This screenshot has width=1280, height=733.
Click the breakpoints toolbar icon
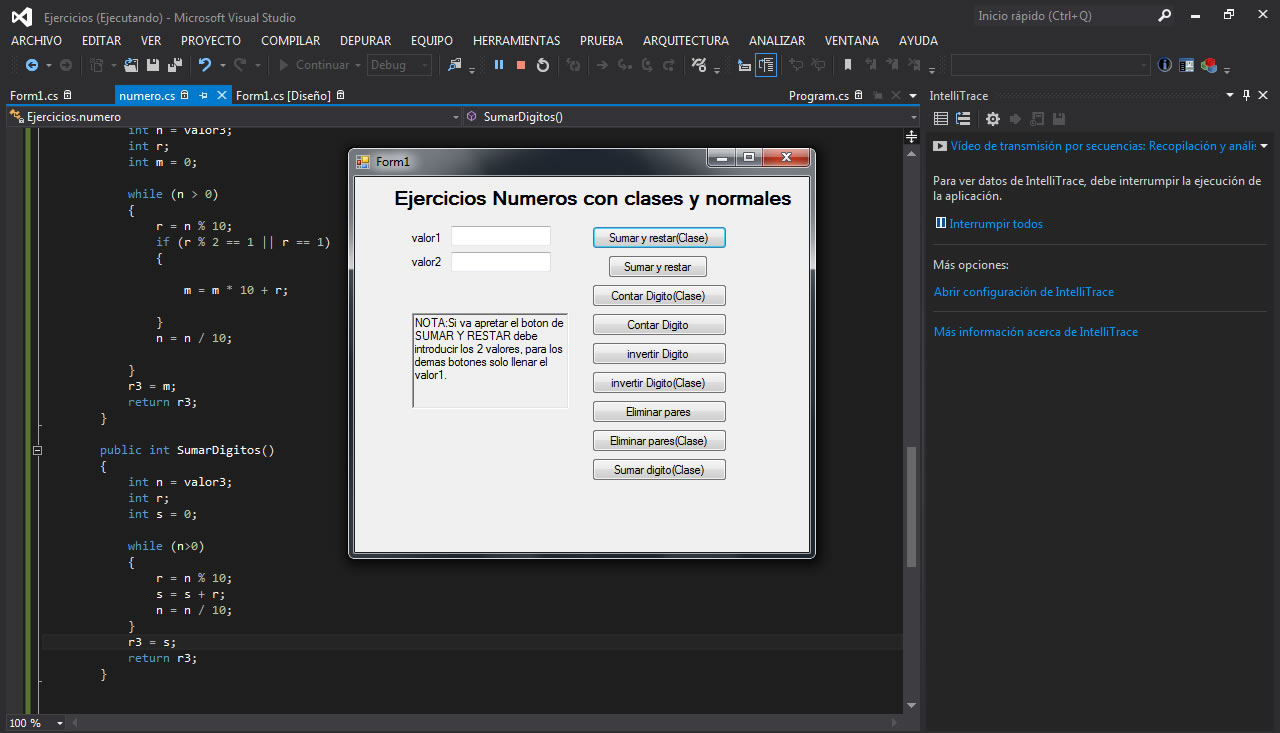[699, 65]
